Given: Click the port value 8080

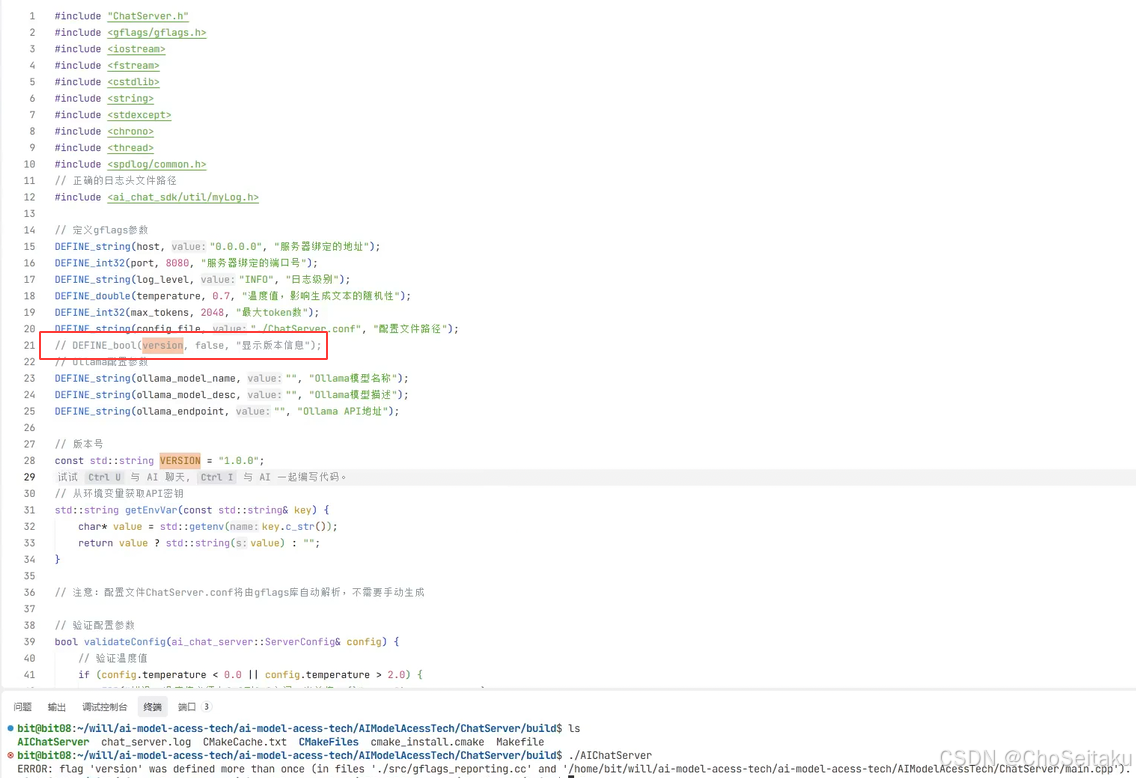Looking at the screenshot, I should coord(177,263).
